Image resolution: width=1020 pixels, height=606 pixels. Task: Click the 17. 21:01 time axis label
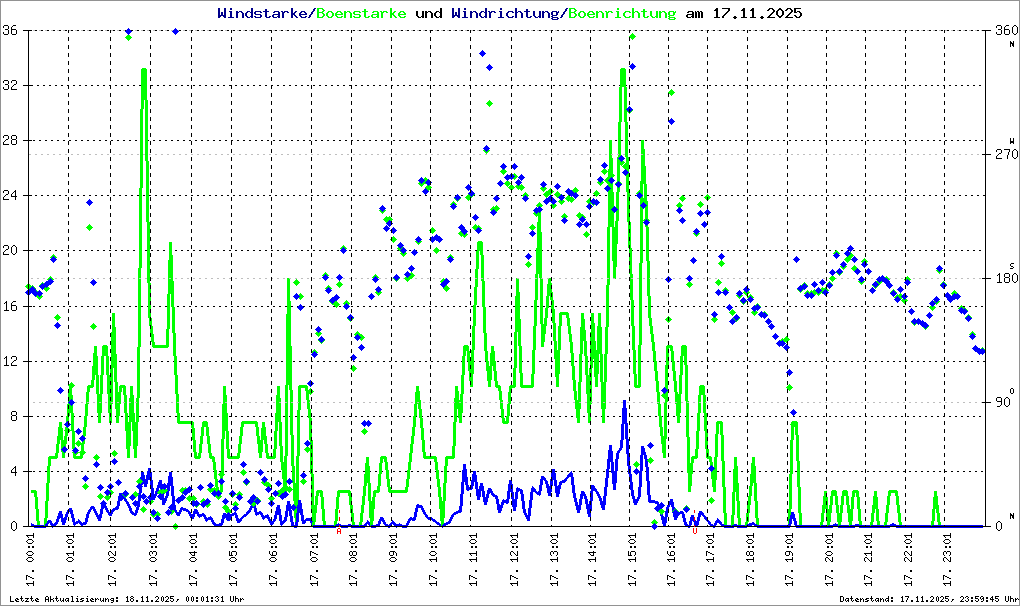coord(868,560)
